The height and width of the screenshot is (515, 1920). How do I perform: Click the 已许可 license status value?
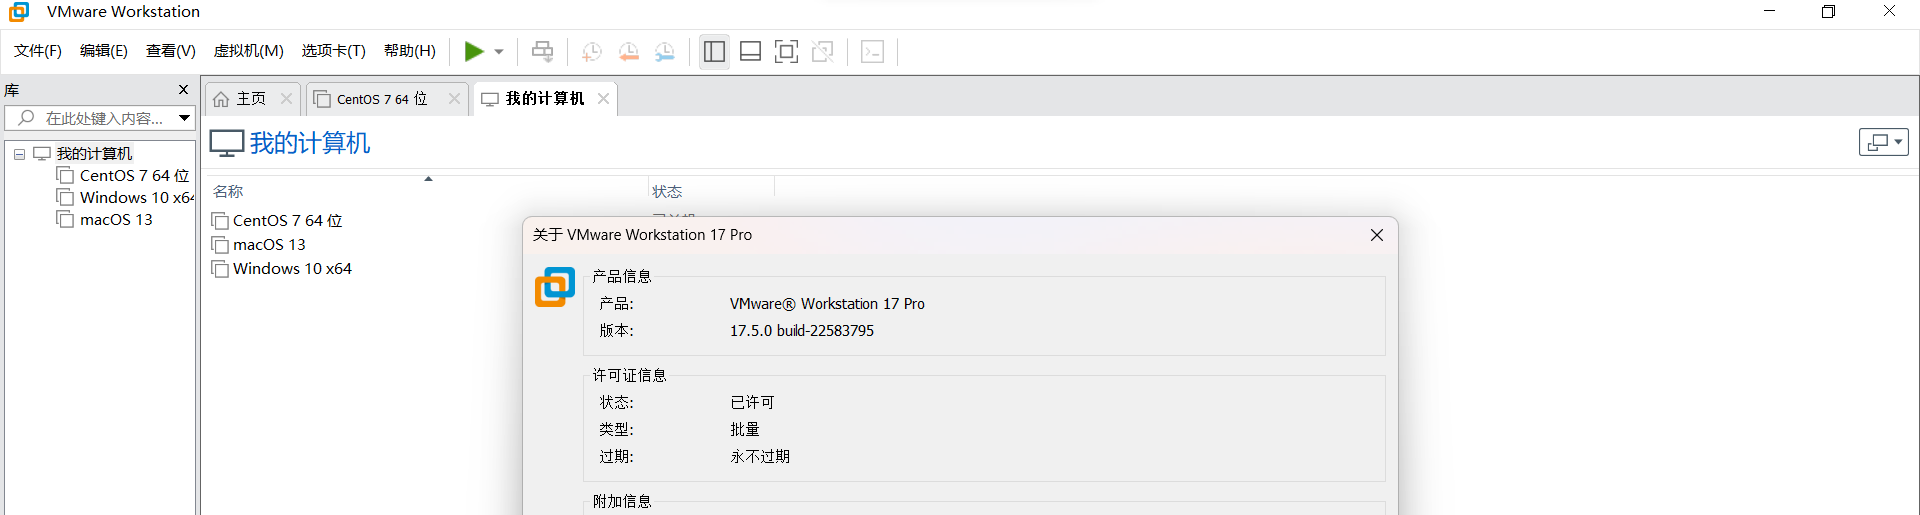[x=752, y=403]
